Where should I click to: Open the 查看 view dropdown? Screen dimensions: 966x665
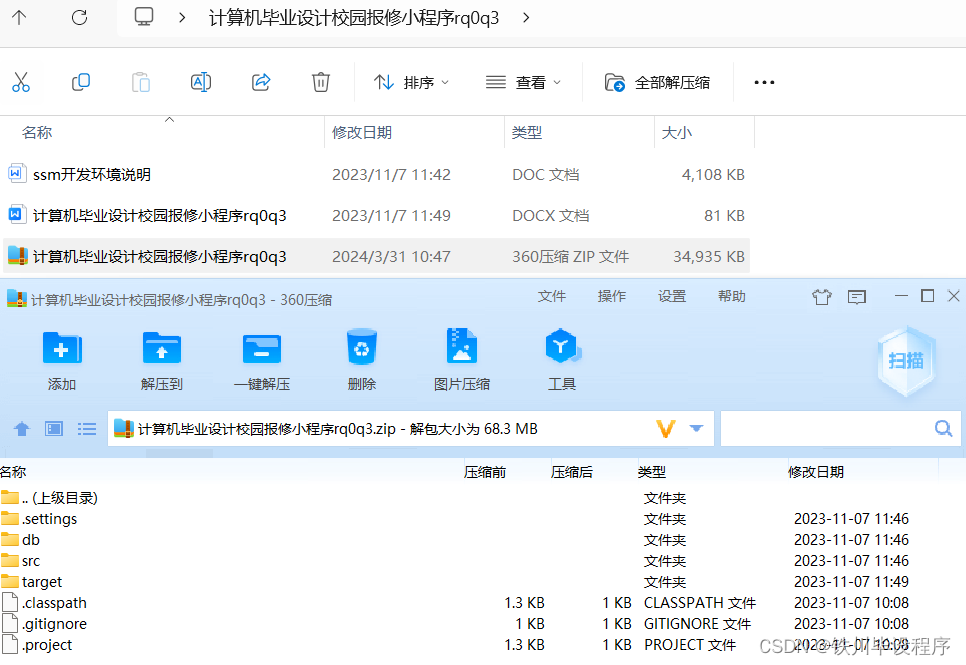click(537, 82)
